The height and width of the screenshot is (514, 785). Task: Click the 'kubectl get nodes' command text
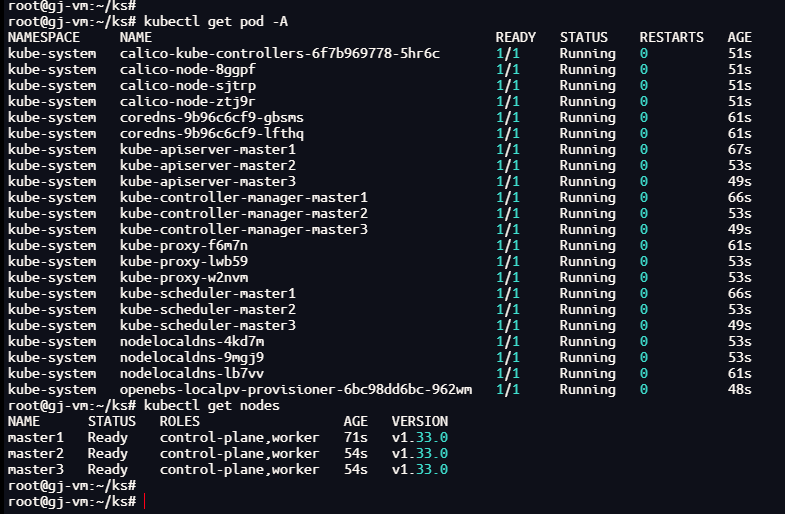click(x=211, y=405)
